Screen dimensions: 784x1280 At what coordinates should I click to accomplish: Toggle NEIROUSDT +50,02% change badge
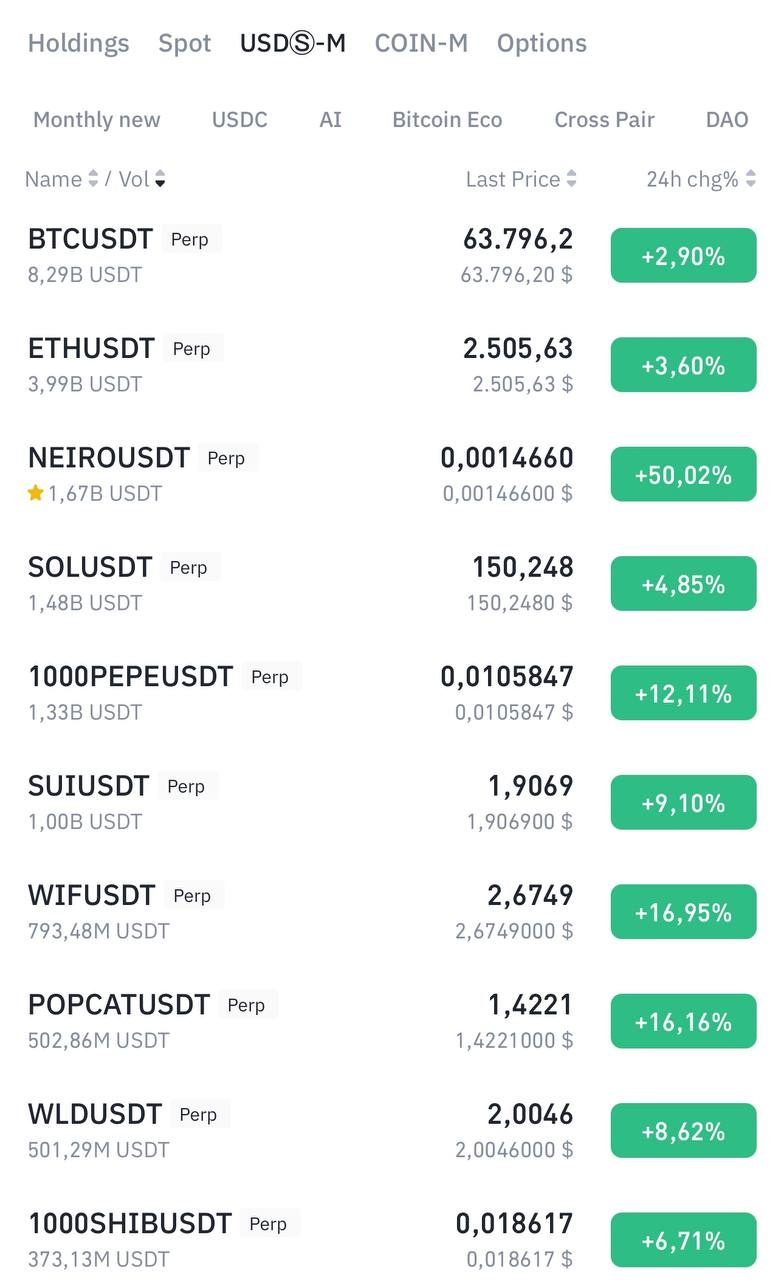pyautogui.click(x=684, y=474)
